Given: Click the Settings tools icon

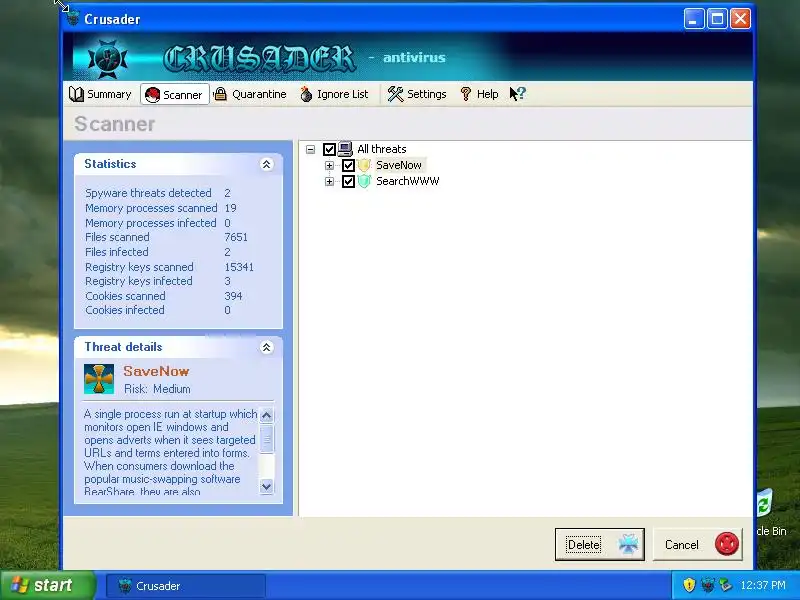Looking at the screenshot, I should [395, 94].
